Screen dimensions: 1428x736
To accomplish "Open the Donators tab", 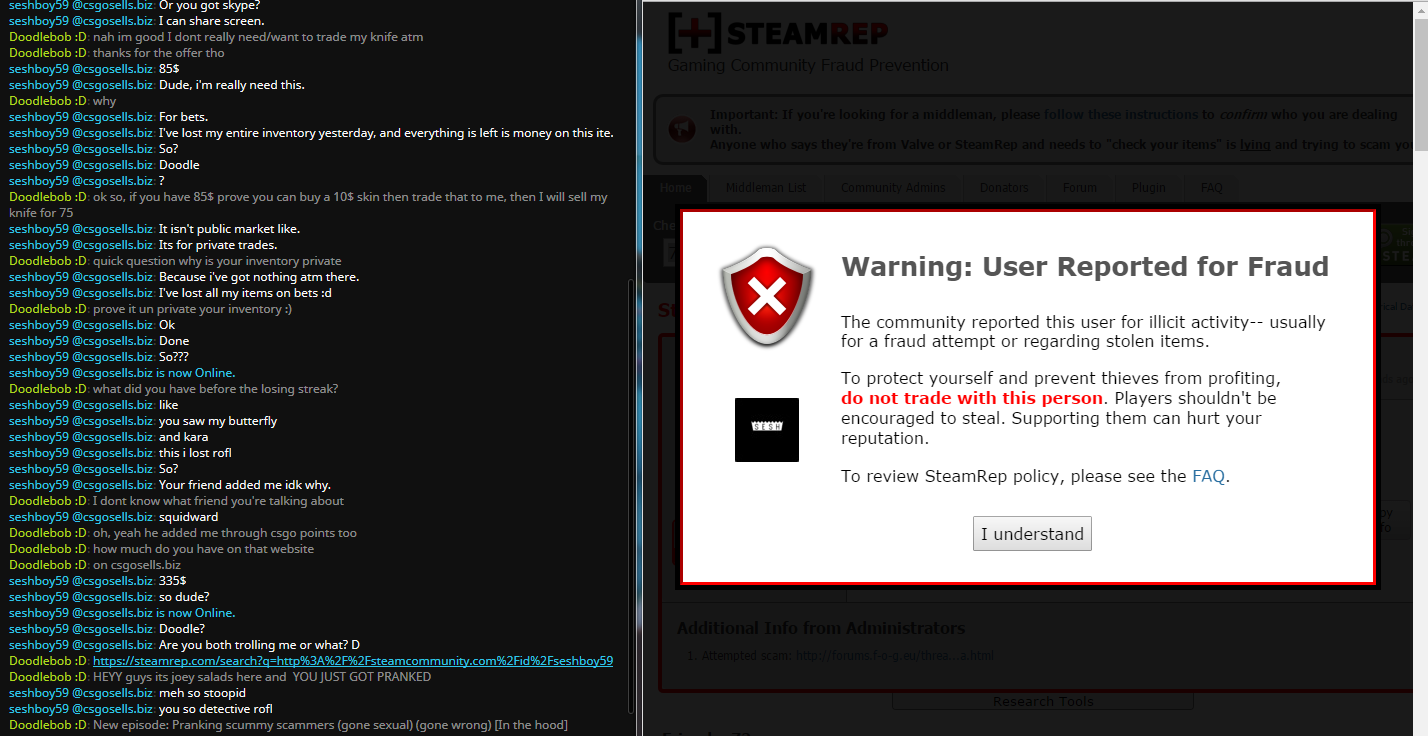I will pyautogui.click(x=1004, y=187).
